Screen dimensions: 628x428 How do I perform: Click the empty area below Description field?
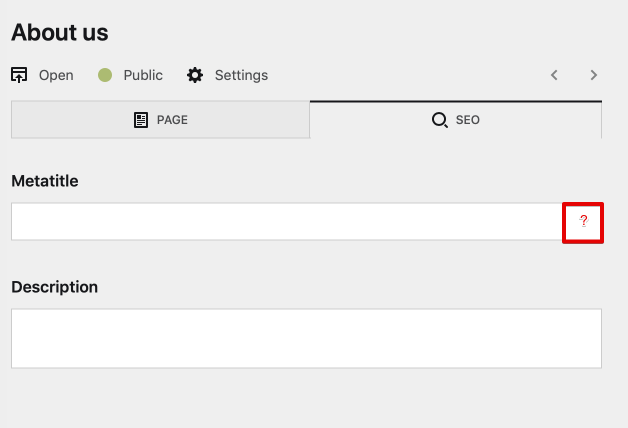click(306, 398)
